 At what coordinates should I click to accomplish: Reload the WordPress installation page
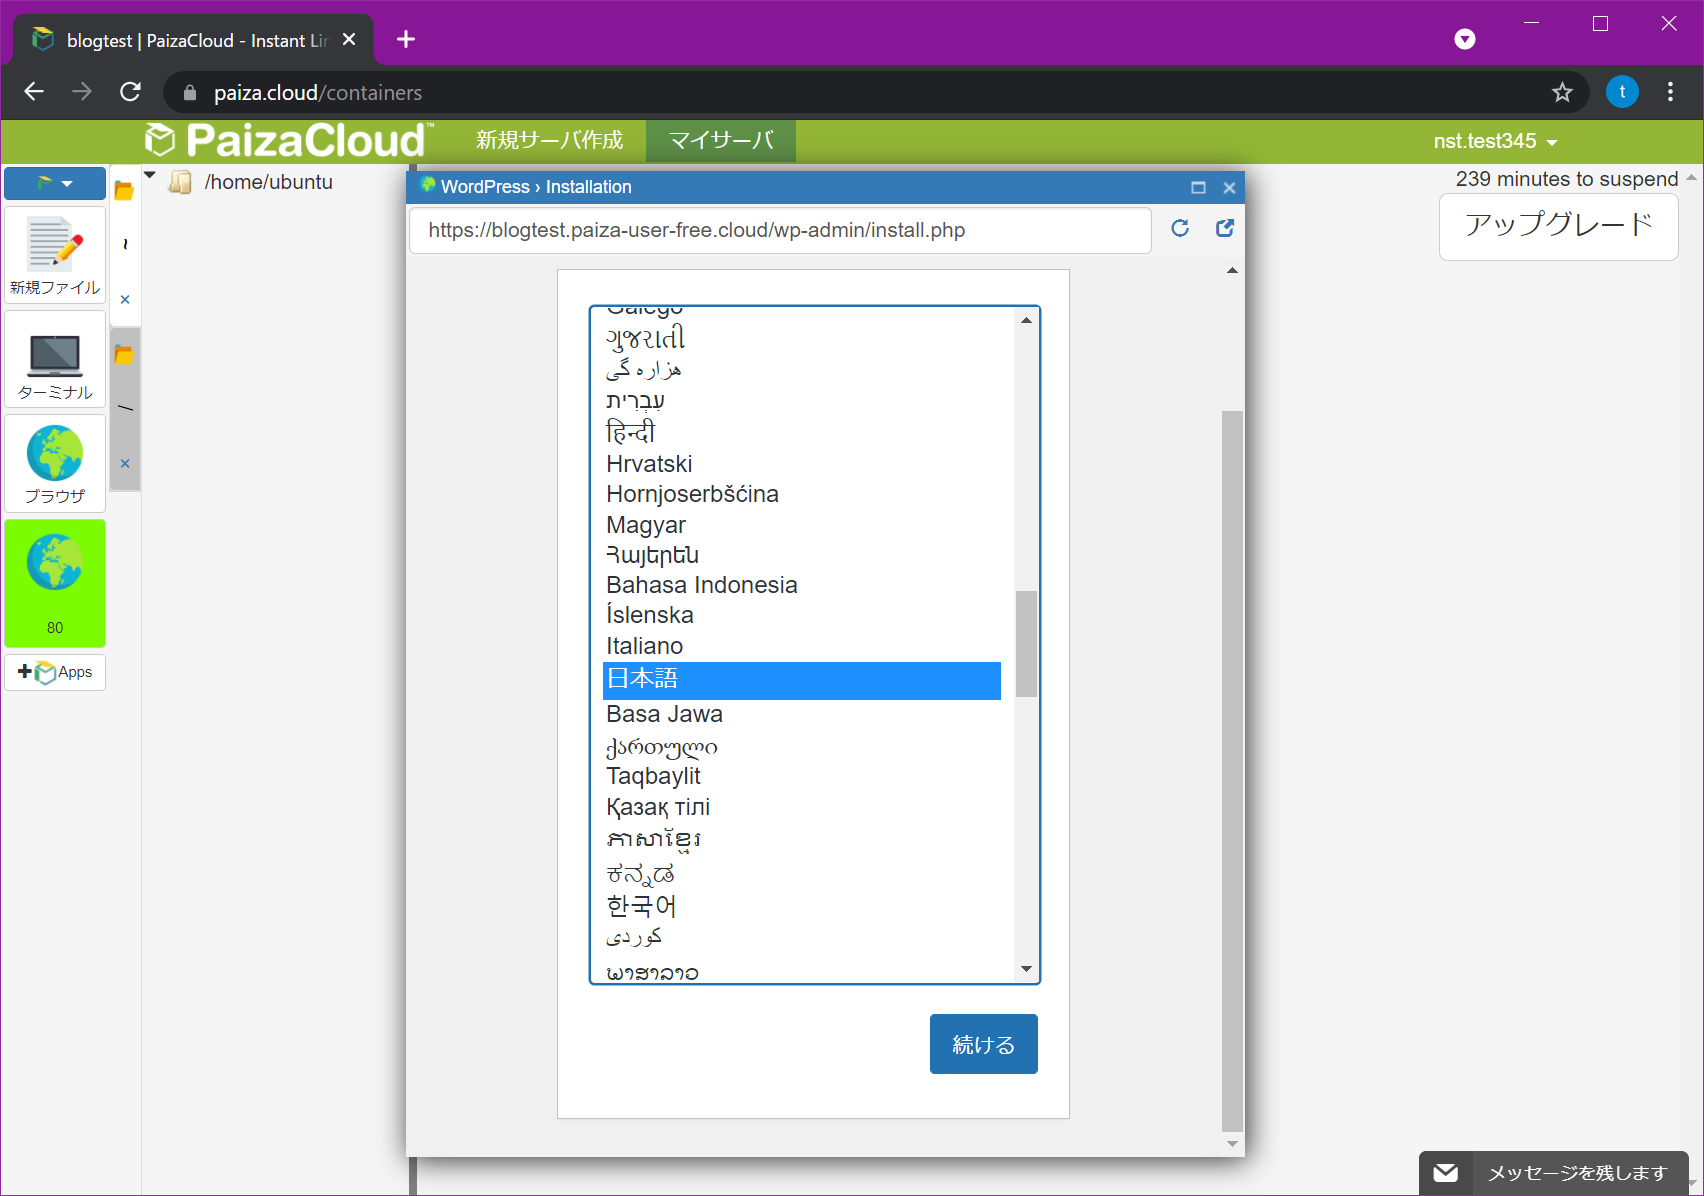(1180, 228)
